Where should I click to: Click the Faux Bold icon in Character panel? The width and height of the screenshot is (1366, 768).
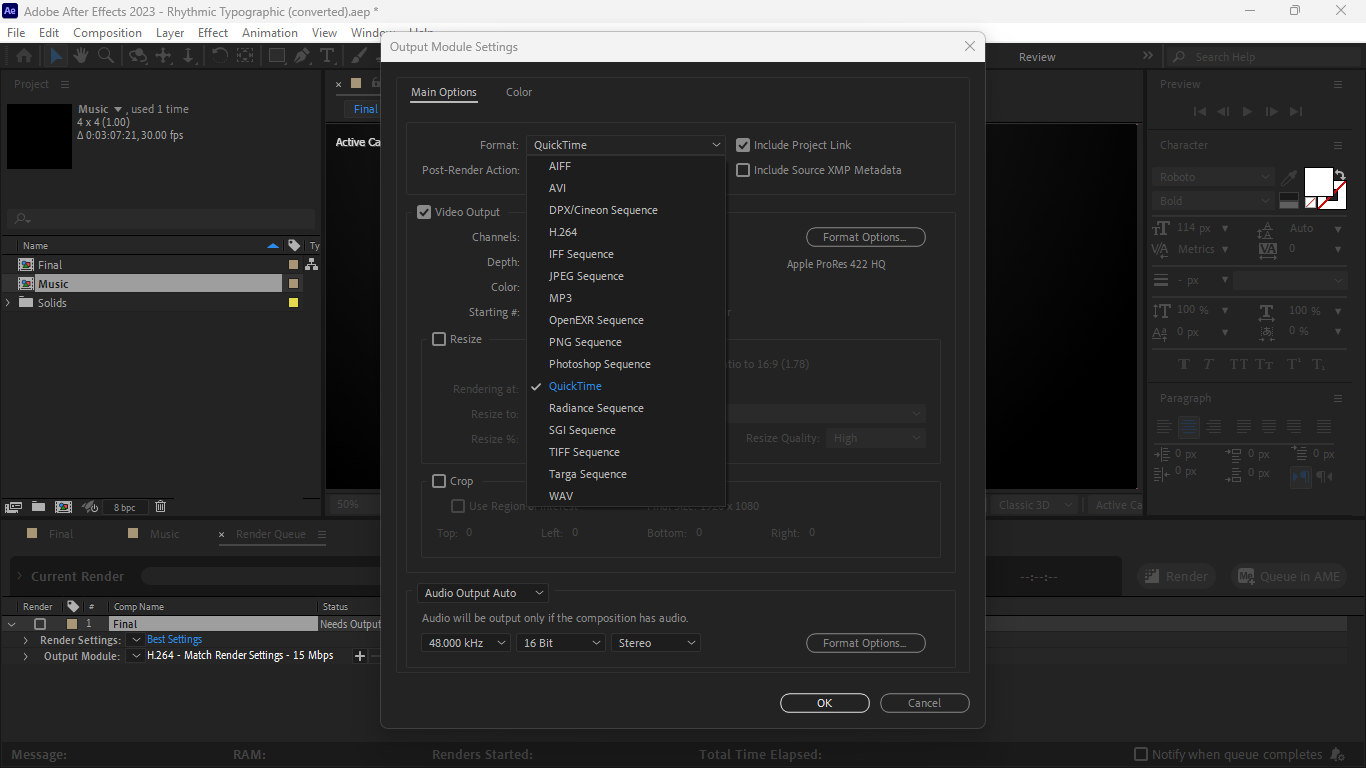pyautogui.click(x=1184, y=365)
